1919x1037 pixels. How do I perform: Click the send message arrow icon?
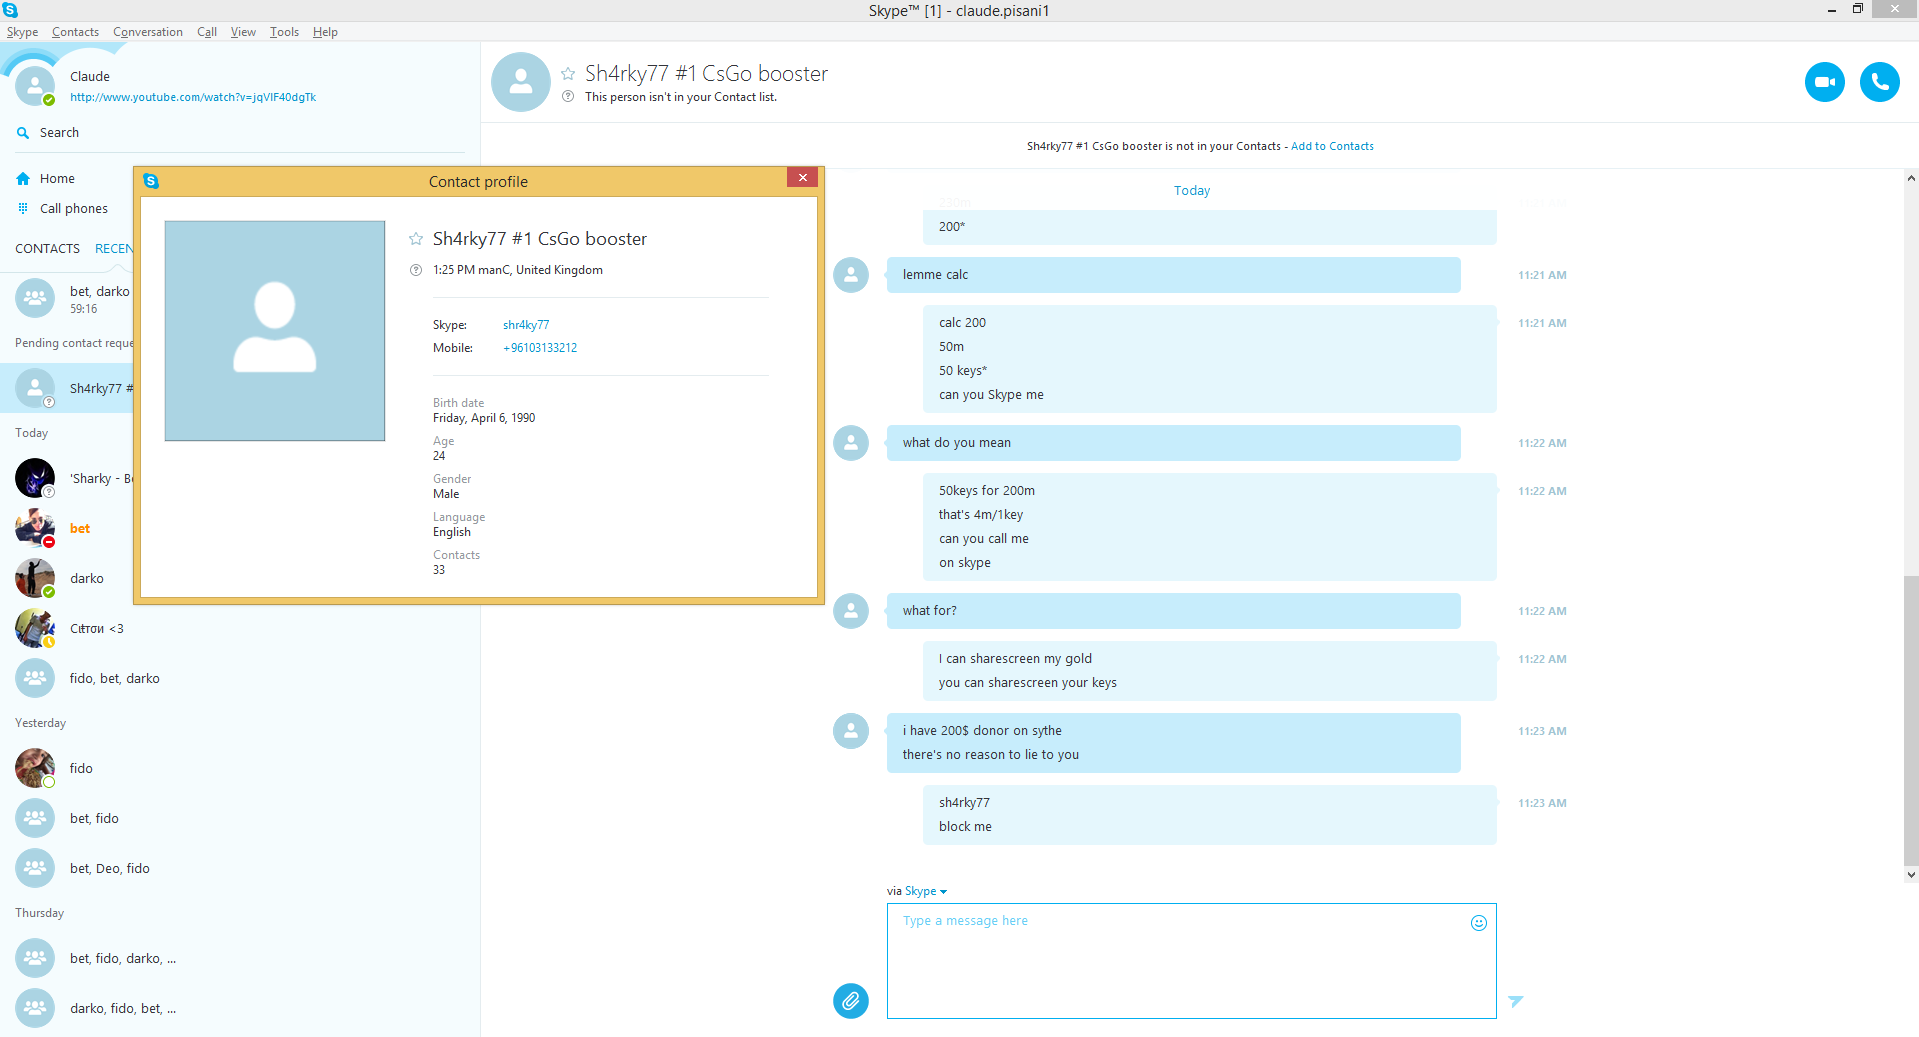1516,1000
